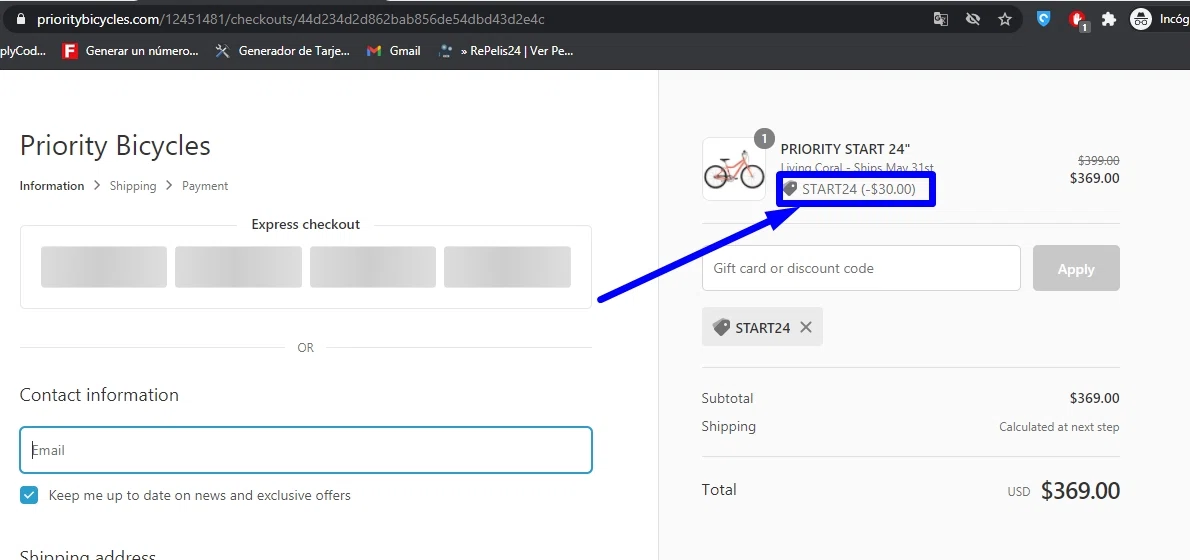1190x560 pixels.
Task: Remove the START24 discount code with X
Action: click(x=806, y=327)
